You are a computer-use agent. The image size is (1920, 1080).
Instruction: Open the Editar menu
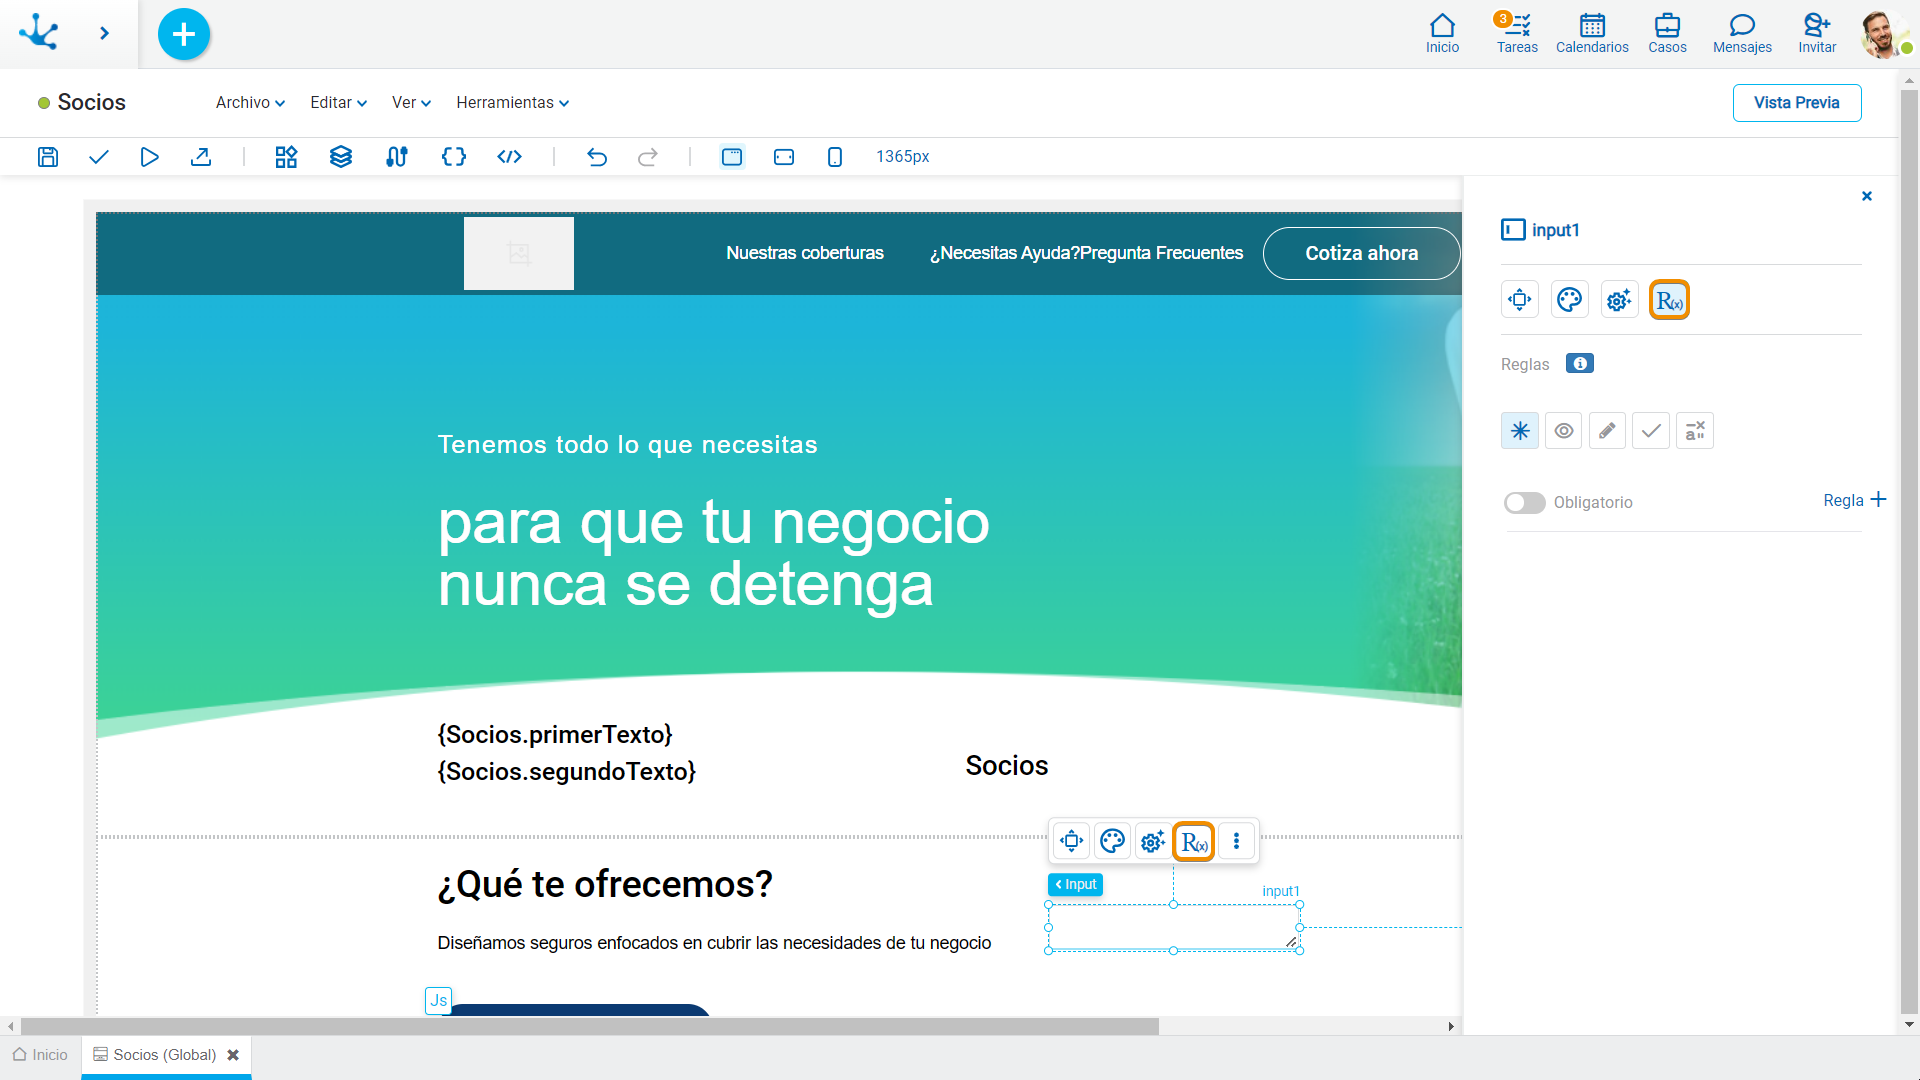[x=338, y=103]
